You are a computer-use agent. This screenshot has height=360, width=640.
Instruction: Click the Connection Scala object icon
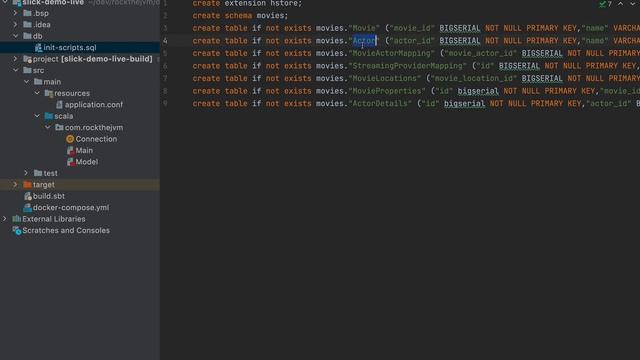tap(70, 139)
